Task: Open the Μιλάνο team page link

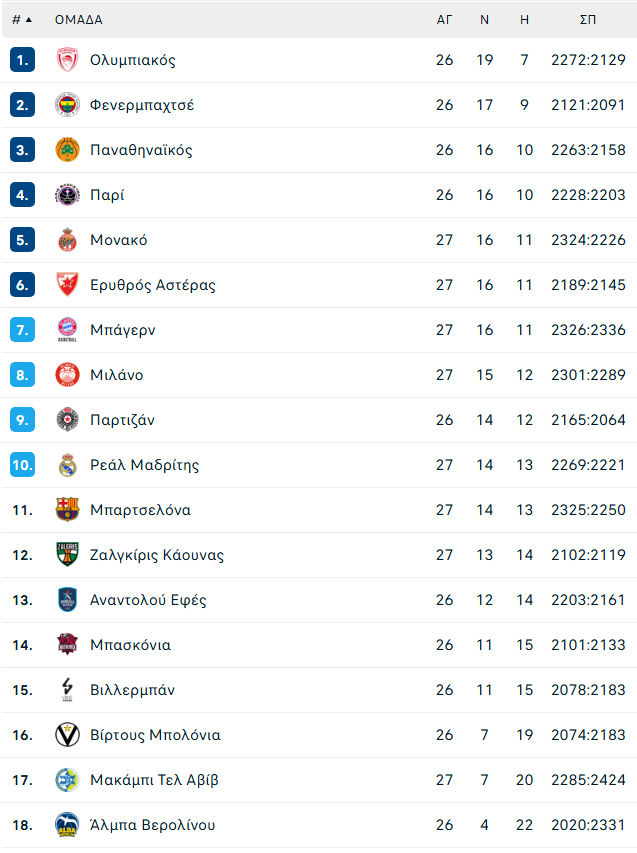Action: [117, 375]
